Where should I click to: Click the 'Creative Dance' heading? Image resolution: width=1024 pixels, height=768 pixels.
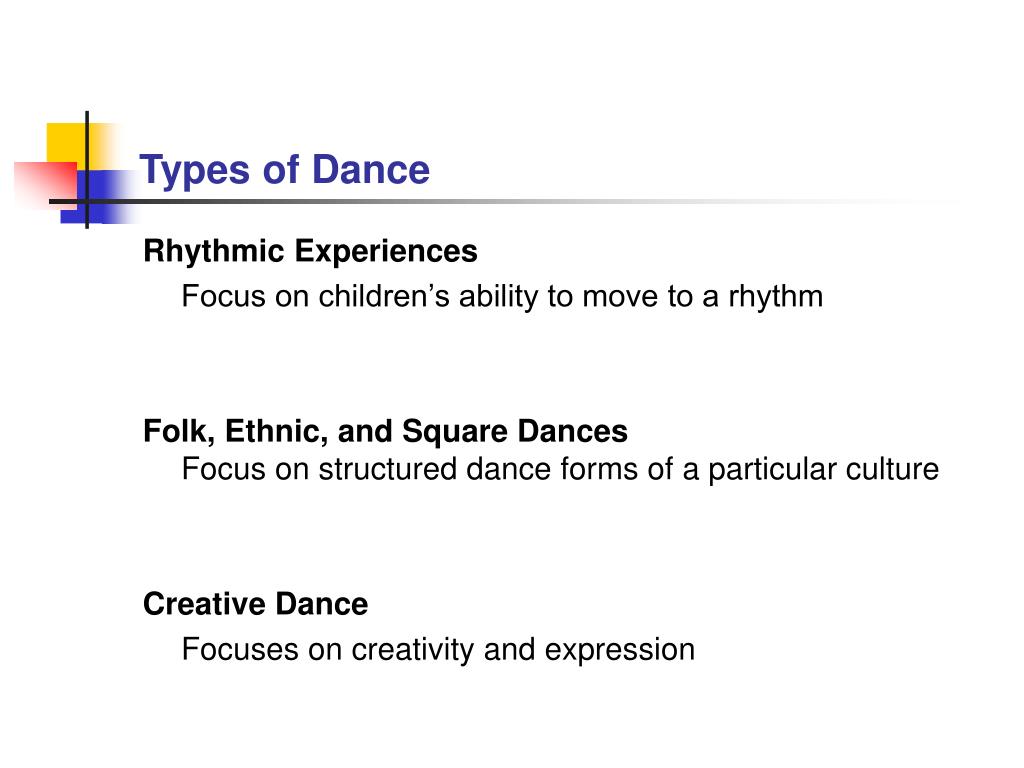[x=255, y=604]
